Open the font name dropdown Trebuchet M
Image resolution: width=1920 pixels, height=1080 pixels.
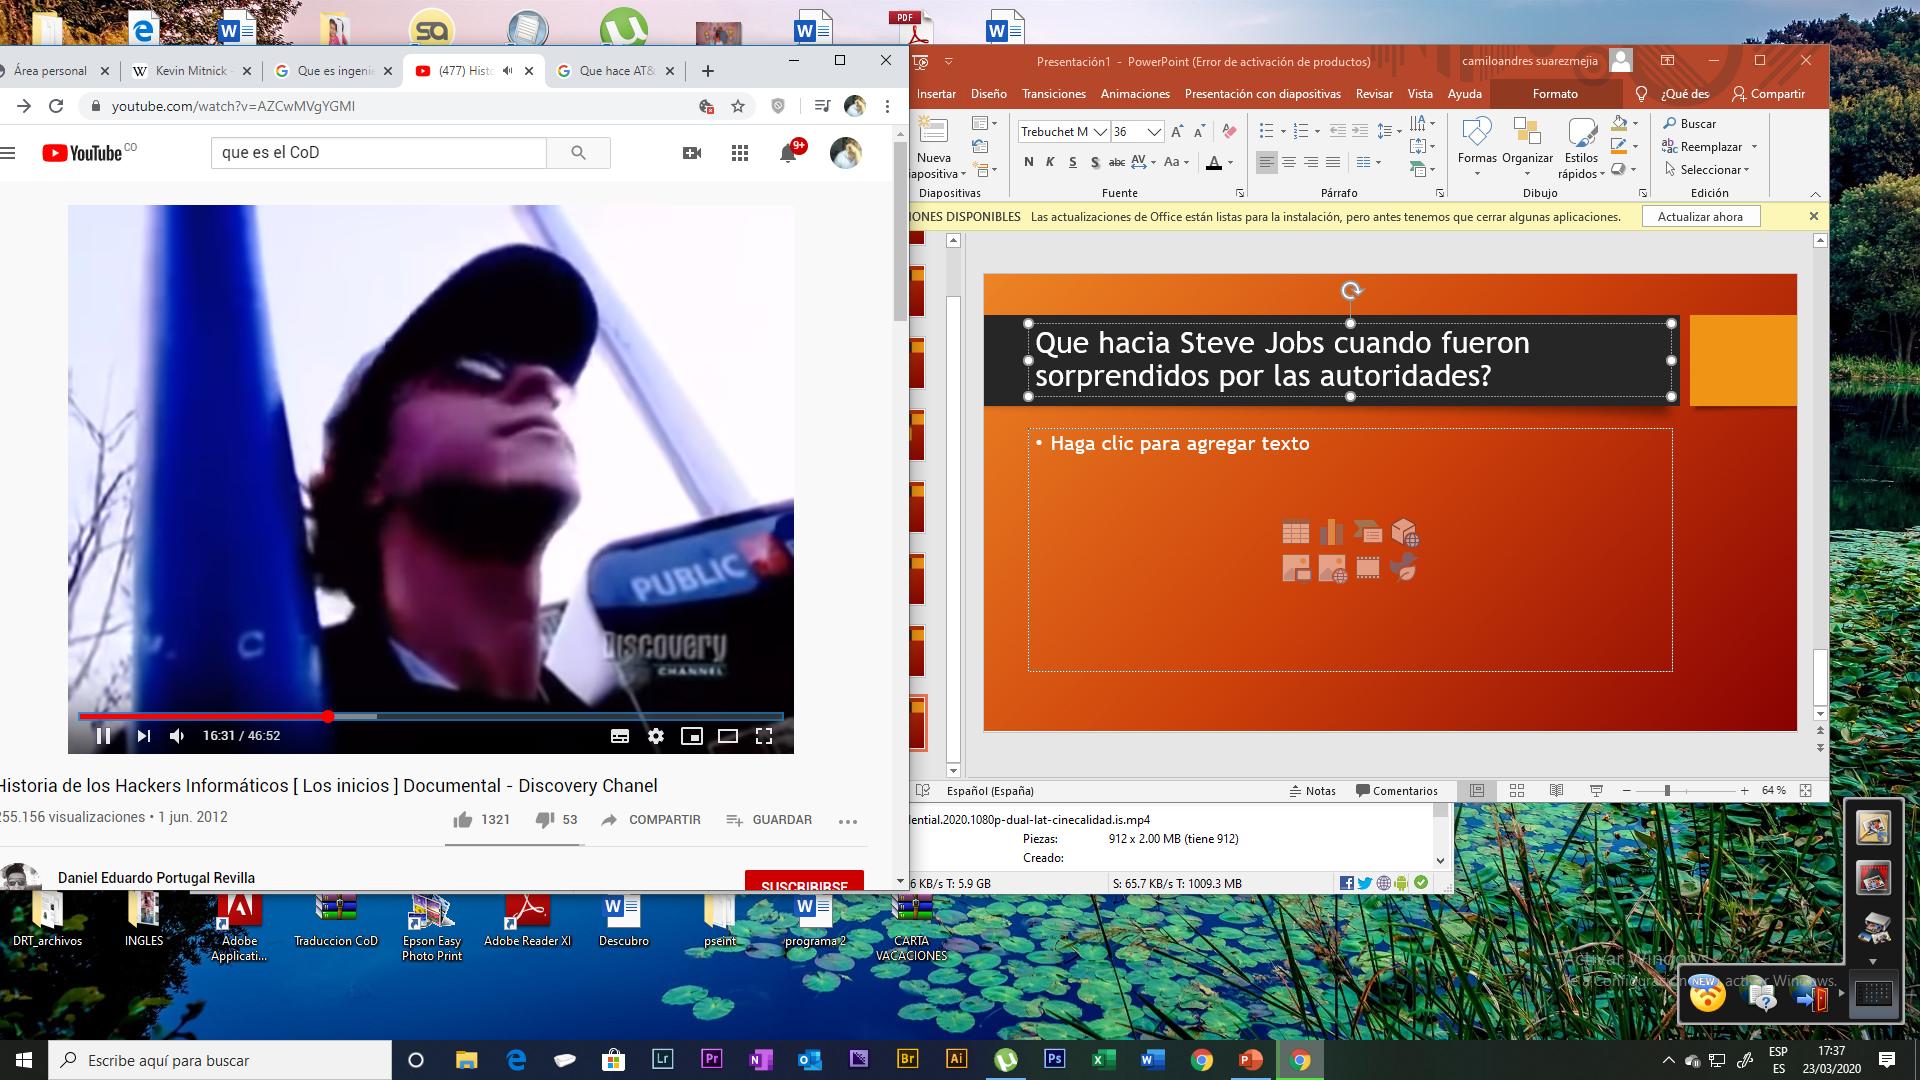pos(1100,132)
